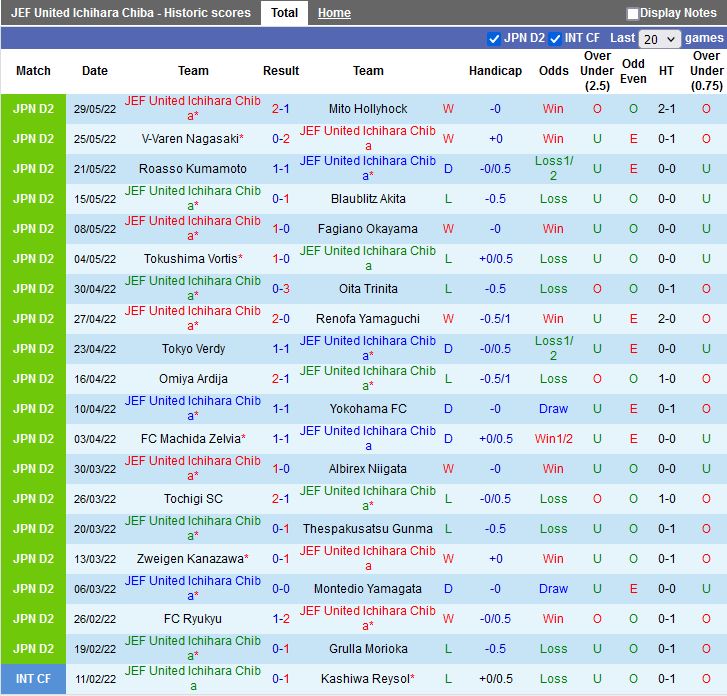
Task: Click the 0-0 score against Montedio Yamagata
Action: [281, 589]
